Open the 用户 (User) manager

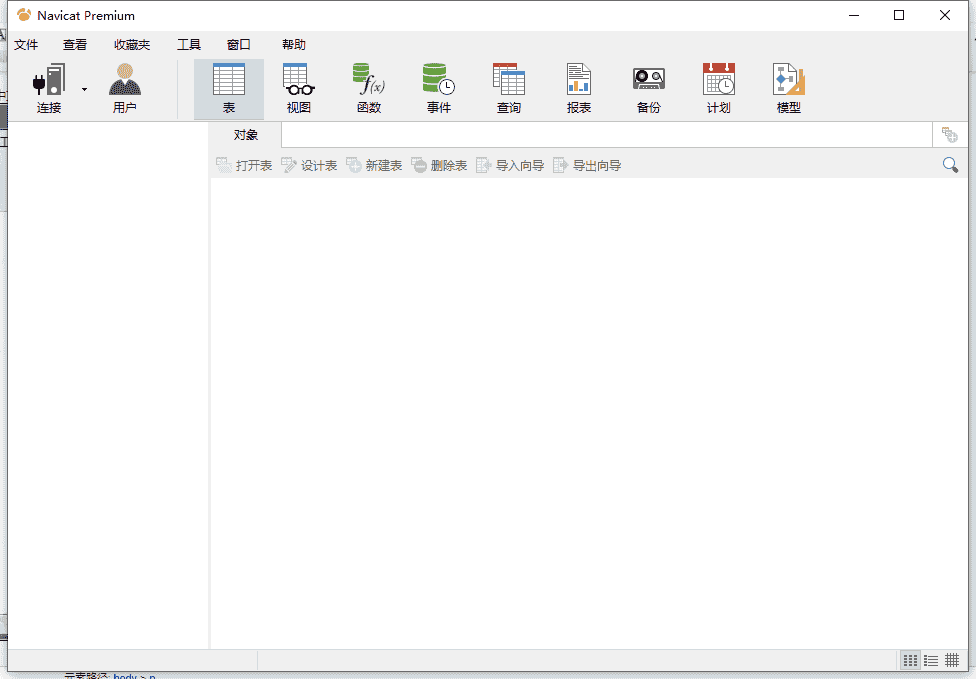(125, 88)
